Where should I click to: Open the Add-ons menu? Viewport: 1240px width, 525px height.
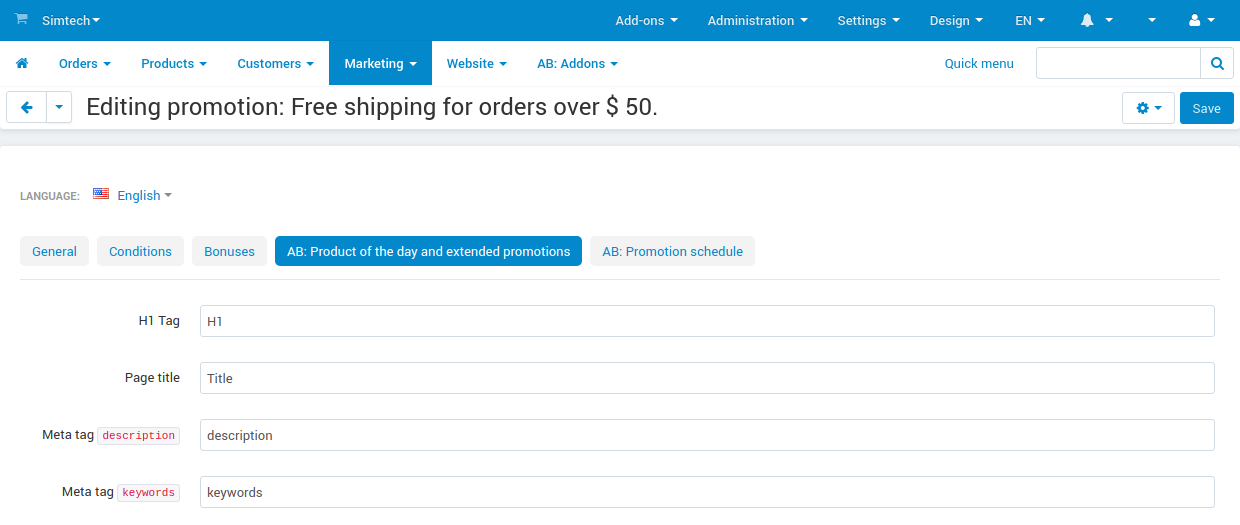click(646, 20)
